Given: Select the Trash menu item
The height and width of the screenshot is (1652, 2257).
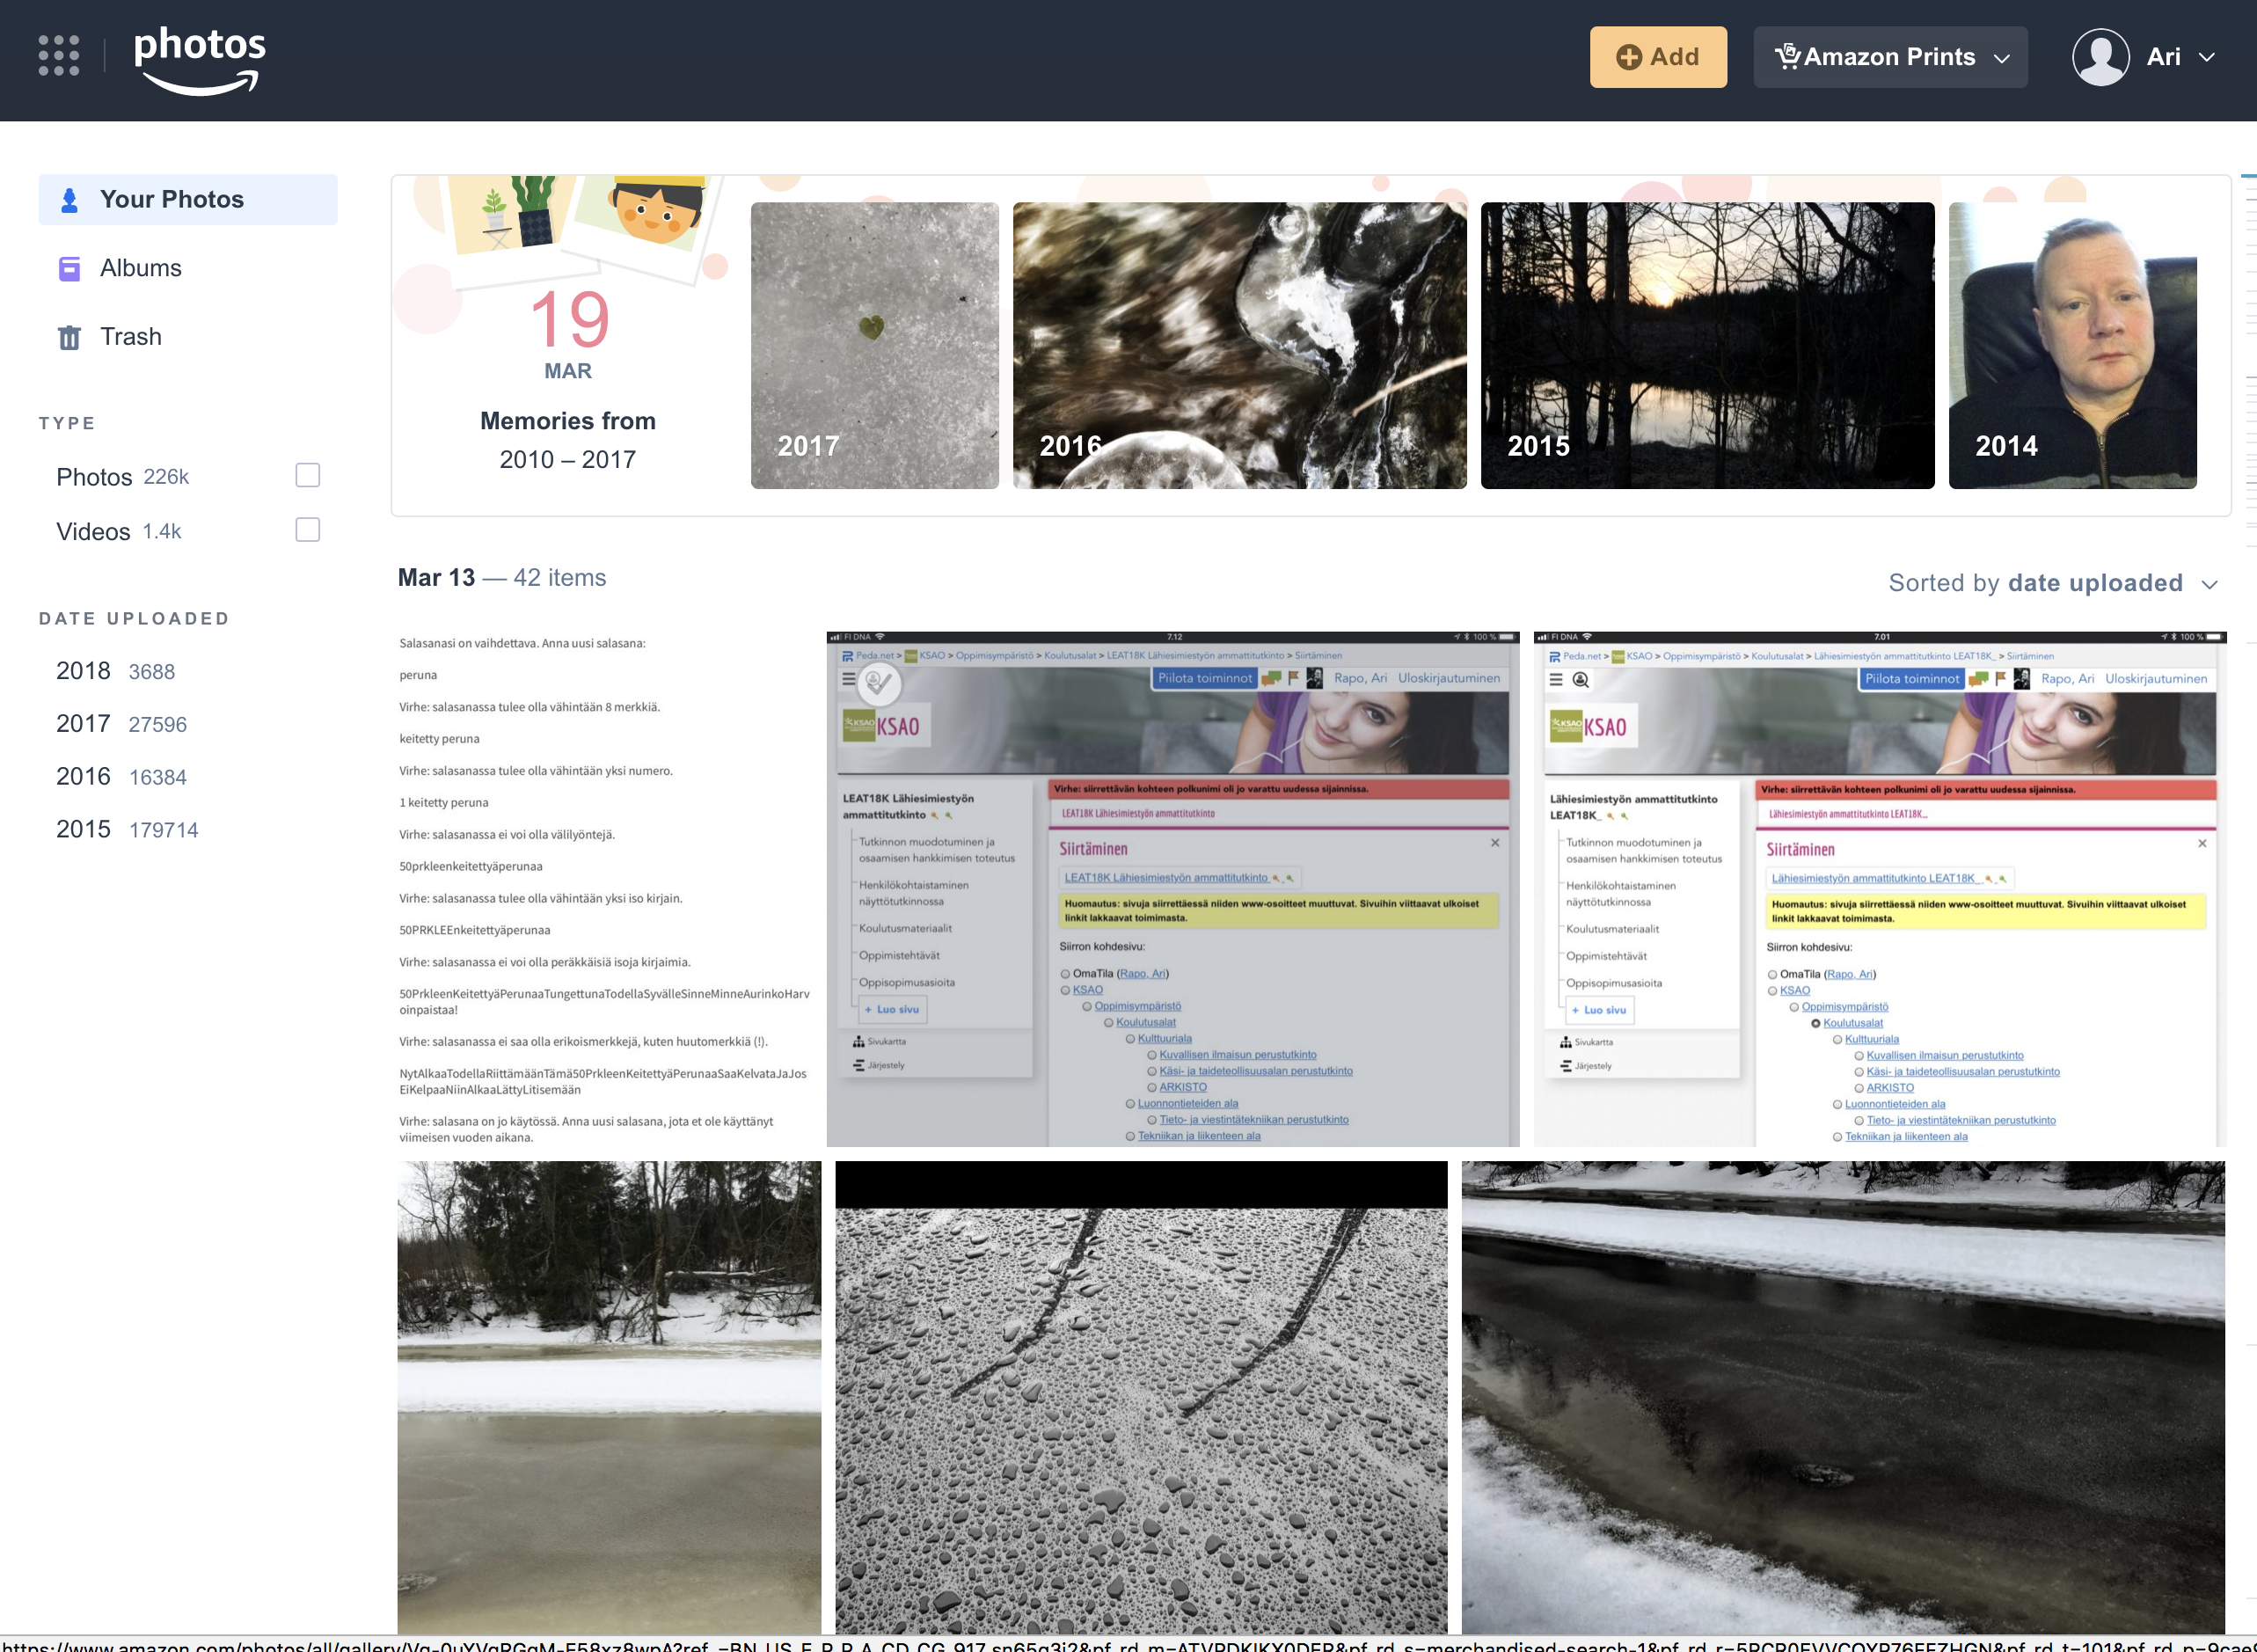Looking at the screenshot, I should (131, 337).
